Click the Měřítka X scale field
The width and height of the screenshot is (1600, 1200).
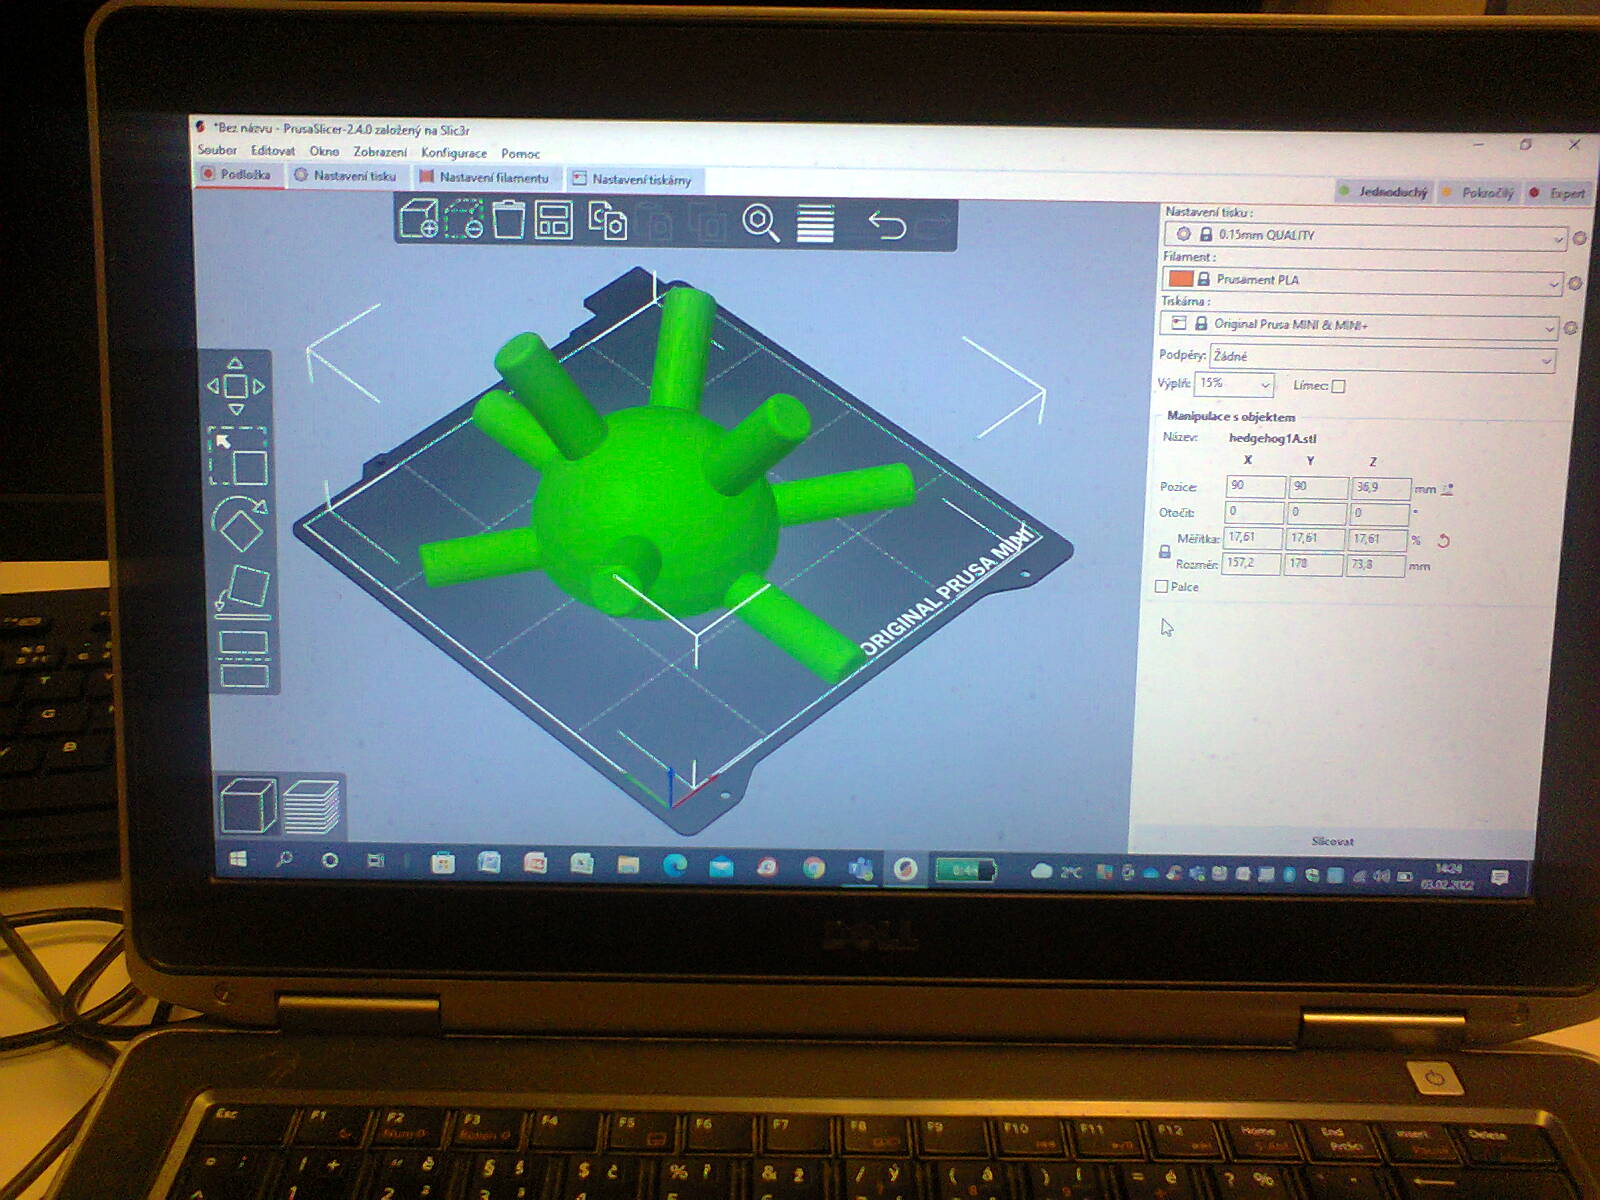point(1253,538)
